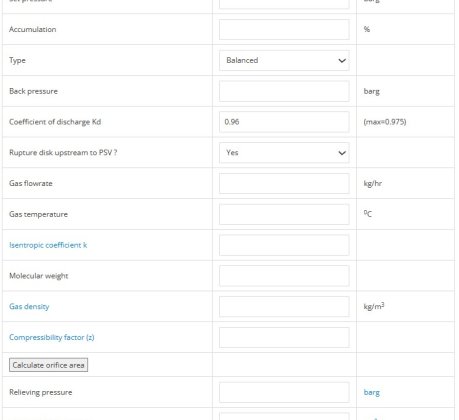Image resolution: width=459 pixels, height=420 pixels.
Task: Open the Gas density link
Action: point(29,306)
